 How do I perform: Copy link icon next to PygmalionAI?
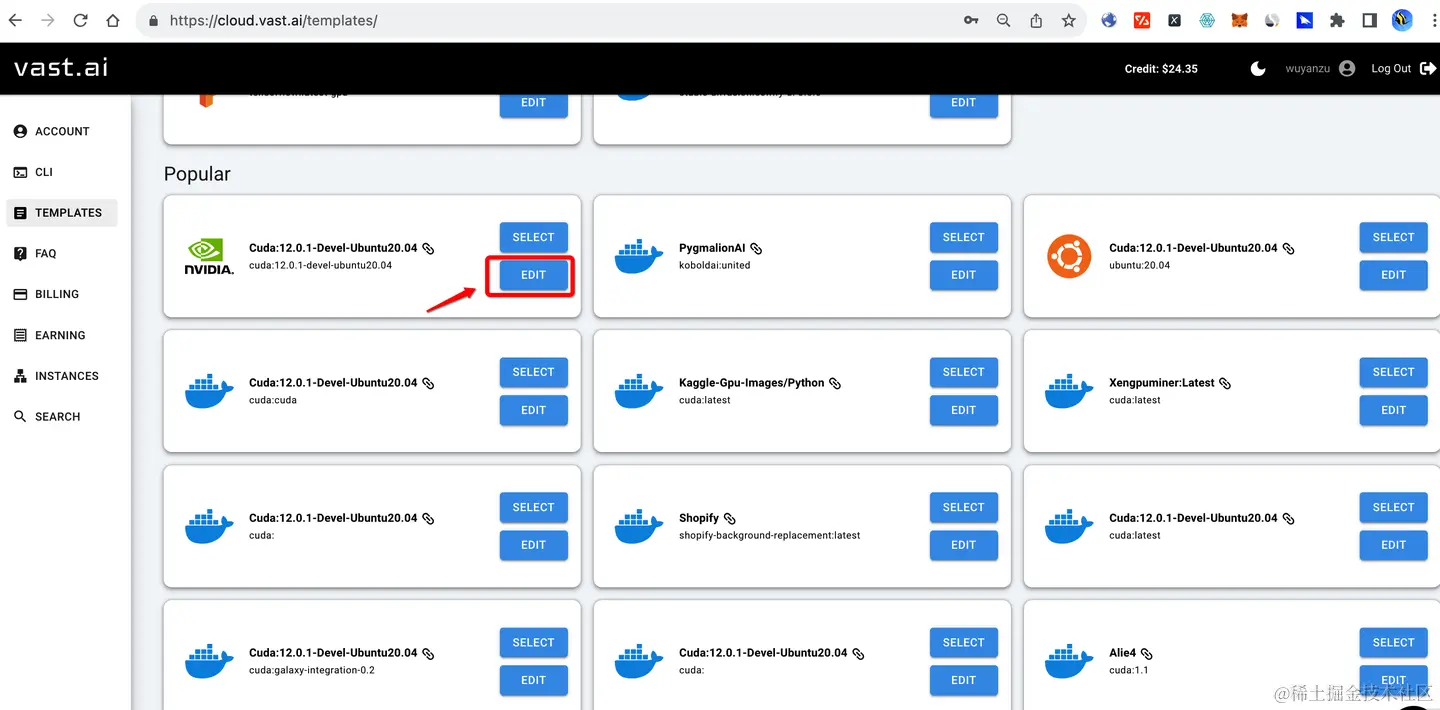[x=756, y=248]
